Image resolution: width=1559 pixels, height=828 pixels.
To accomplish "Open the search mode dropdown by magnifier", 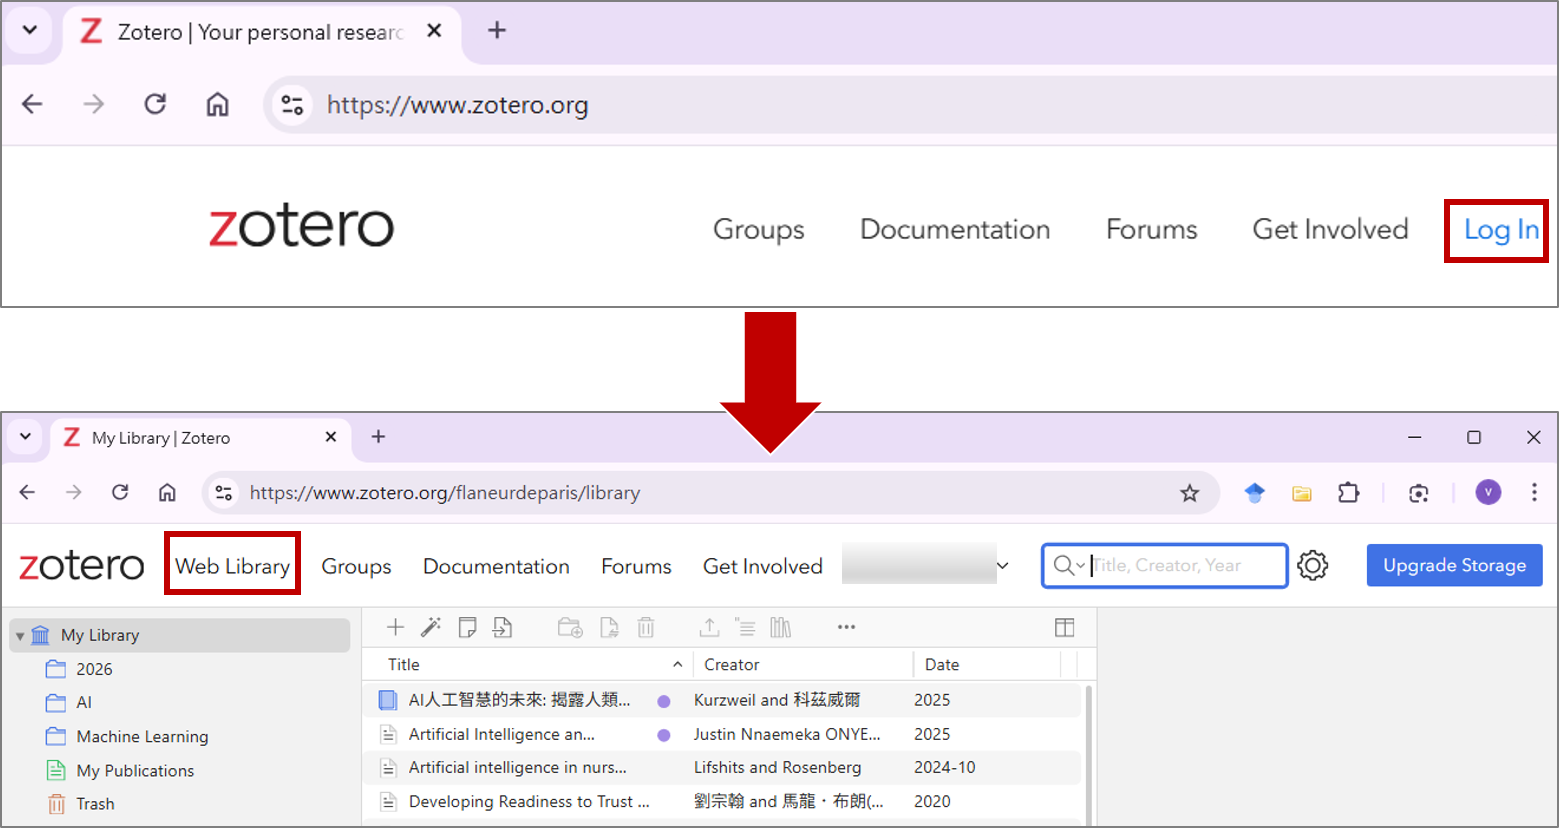I will (x=1068, y=566).
